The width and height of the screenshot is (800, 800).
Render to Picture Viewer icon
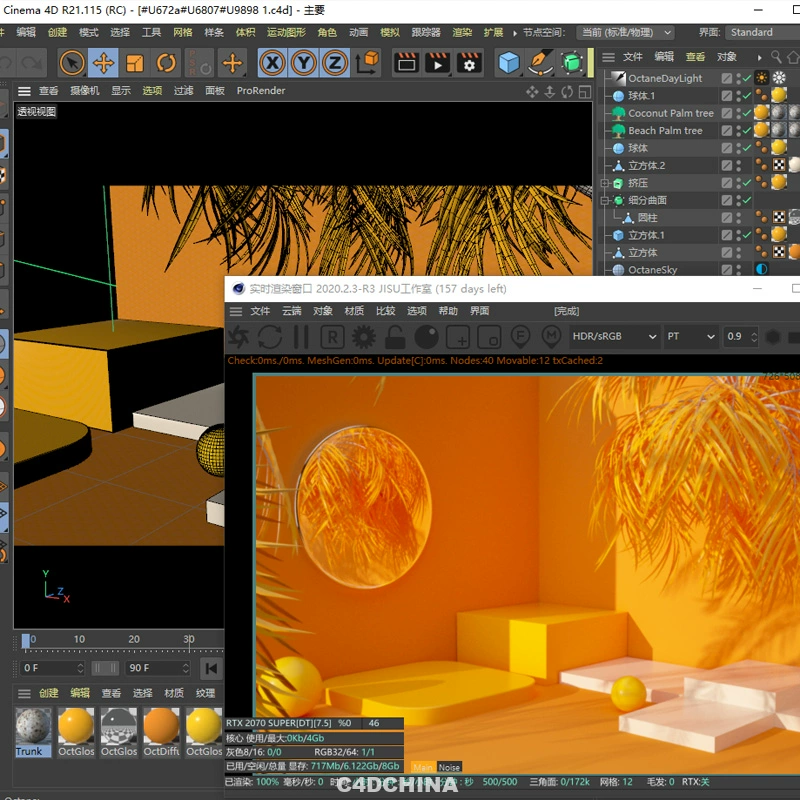coord(438,63)
